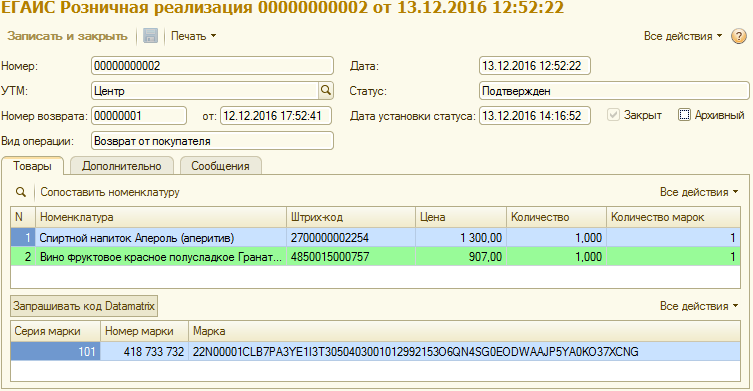
Task: Click the magnifier icon in УТМ field
Action: pos(326,90)
